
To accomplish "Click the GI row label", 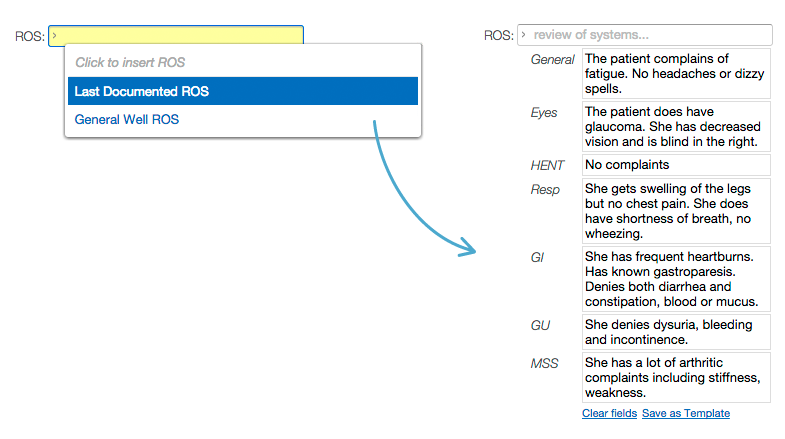I will pos(537,258).
